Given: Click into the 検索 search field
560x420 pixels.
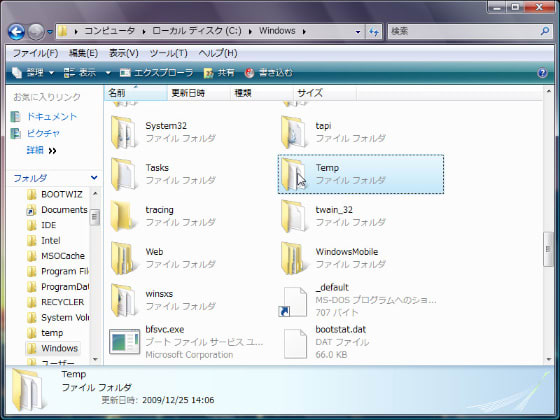Looking at the screenshot, I should point(464,31).
